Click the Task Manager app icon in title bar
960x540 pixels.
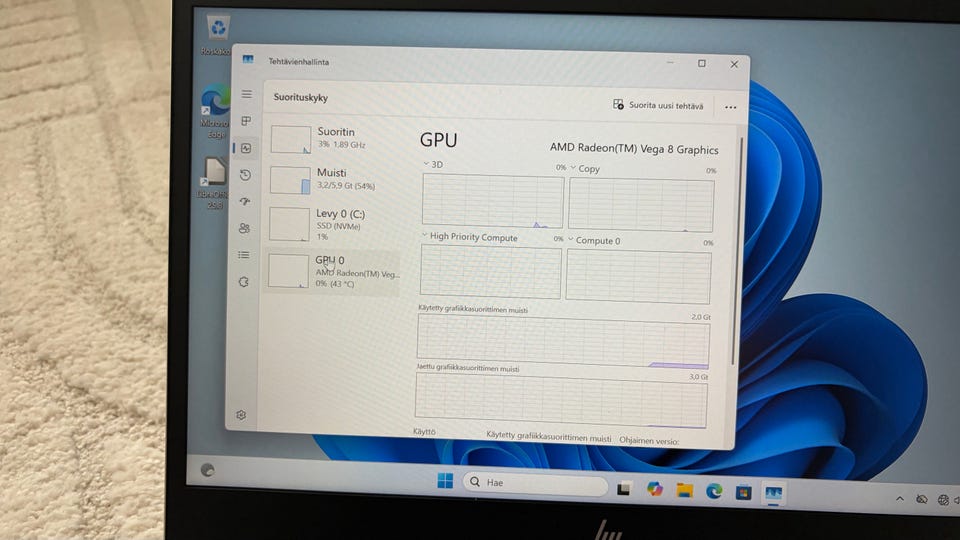[248, 59]
